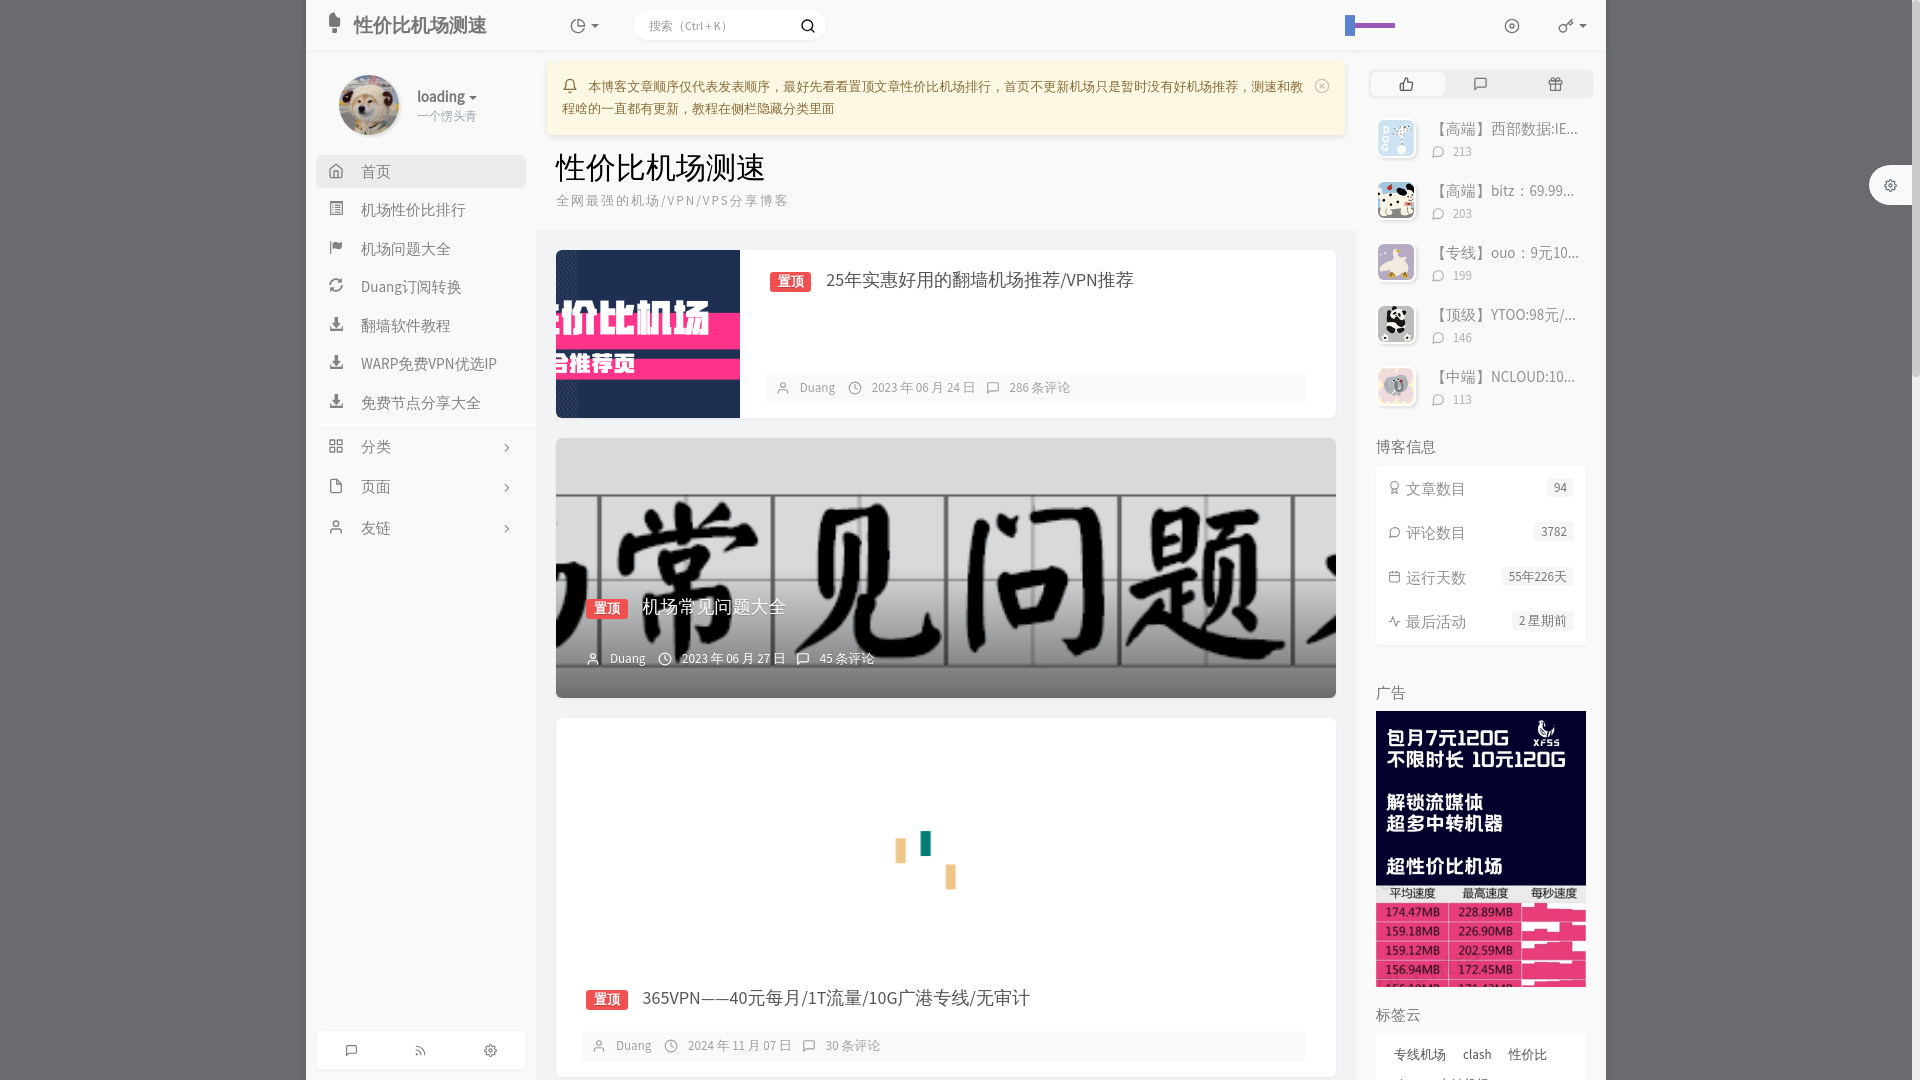Image resolution: width=1920 pixels, height=1080 pixels.
Task: Dismiss the yellow notice with the close icon
Action: 1322,87
